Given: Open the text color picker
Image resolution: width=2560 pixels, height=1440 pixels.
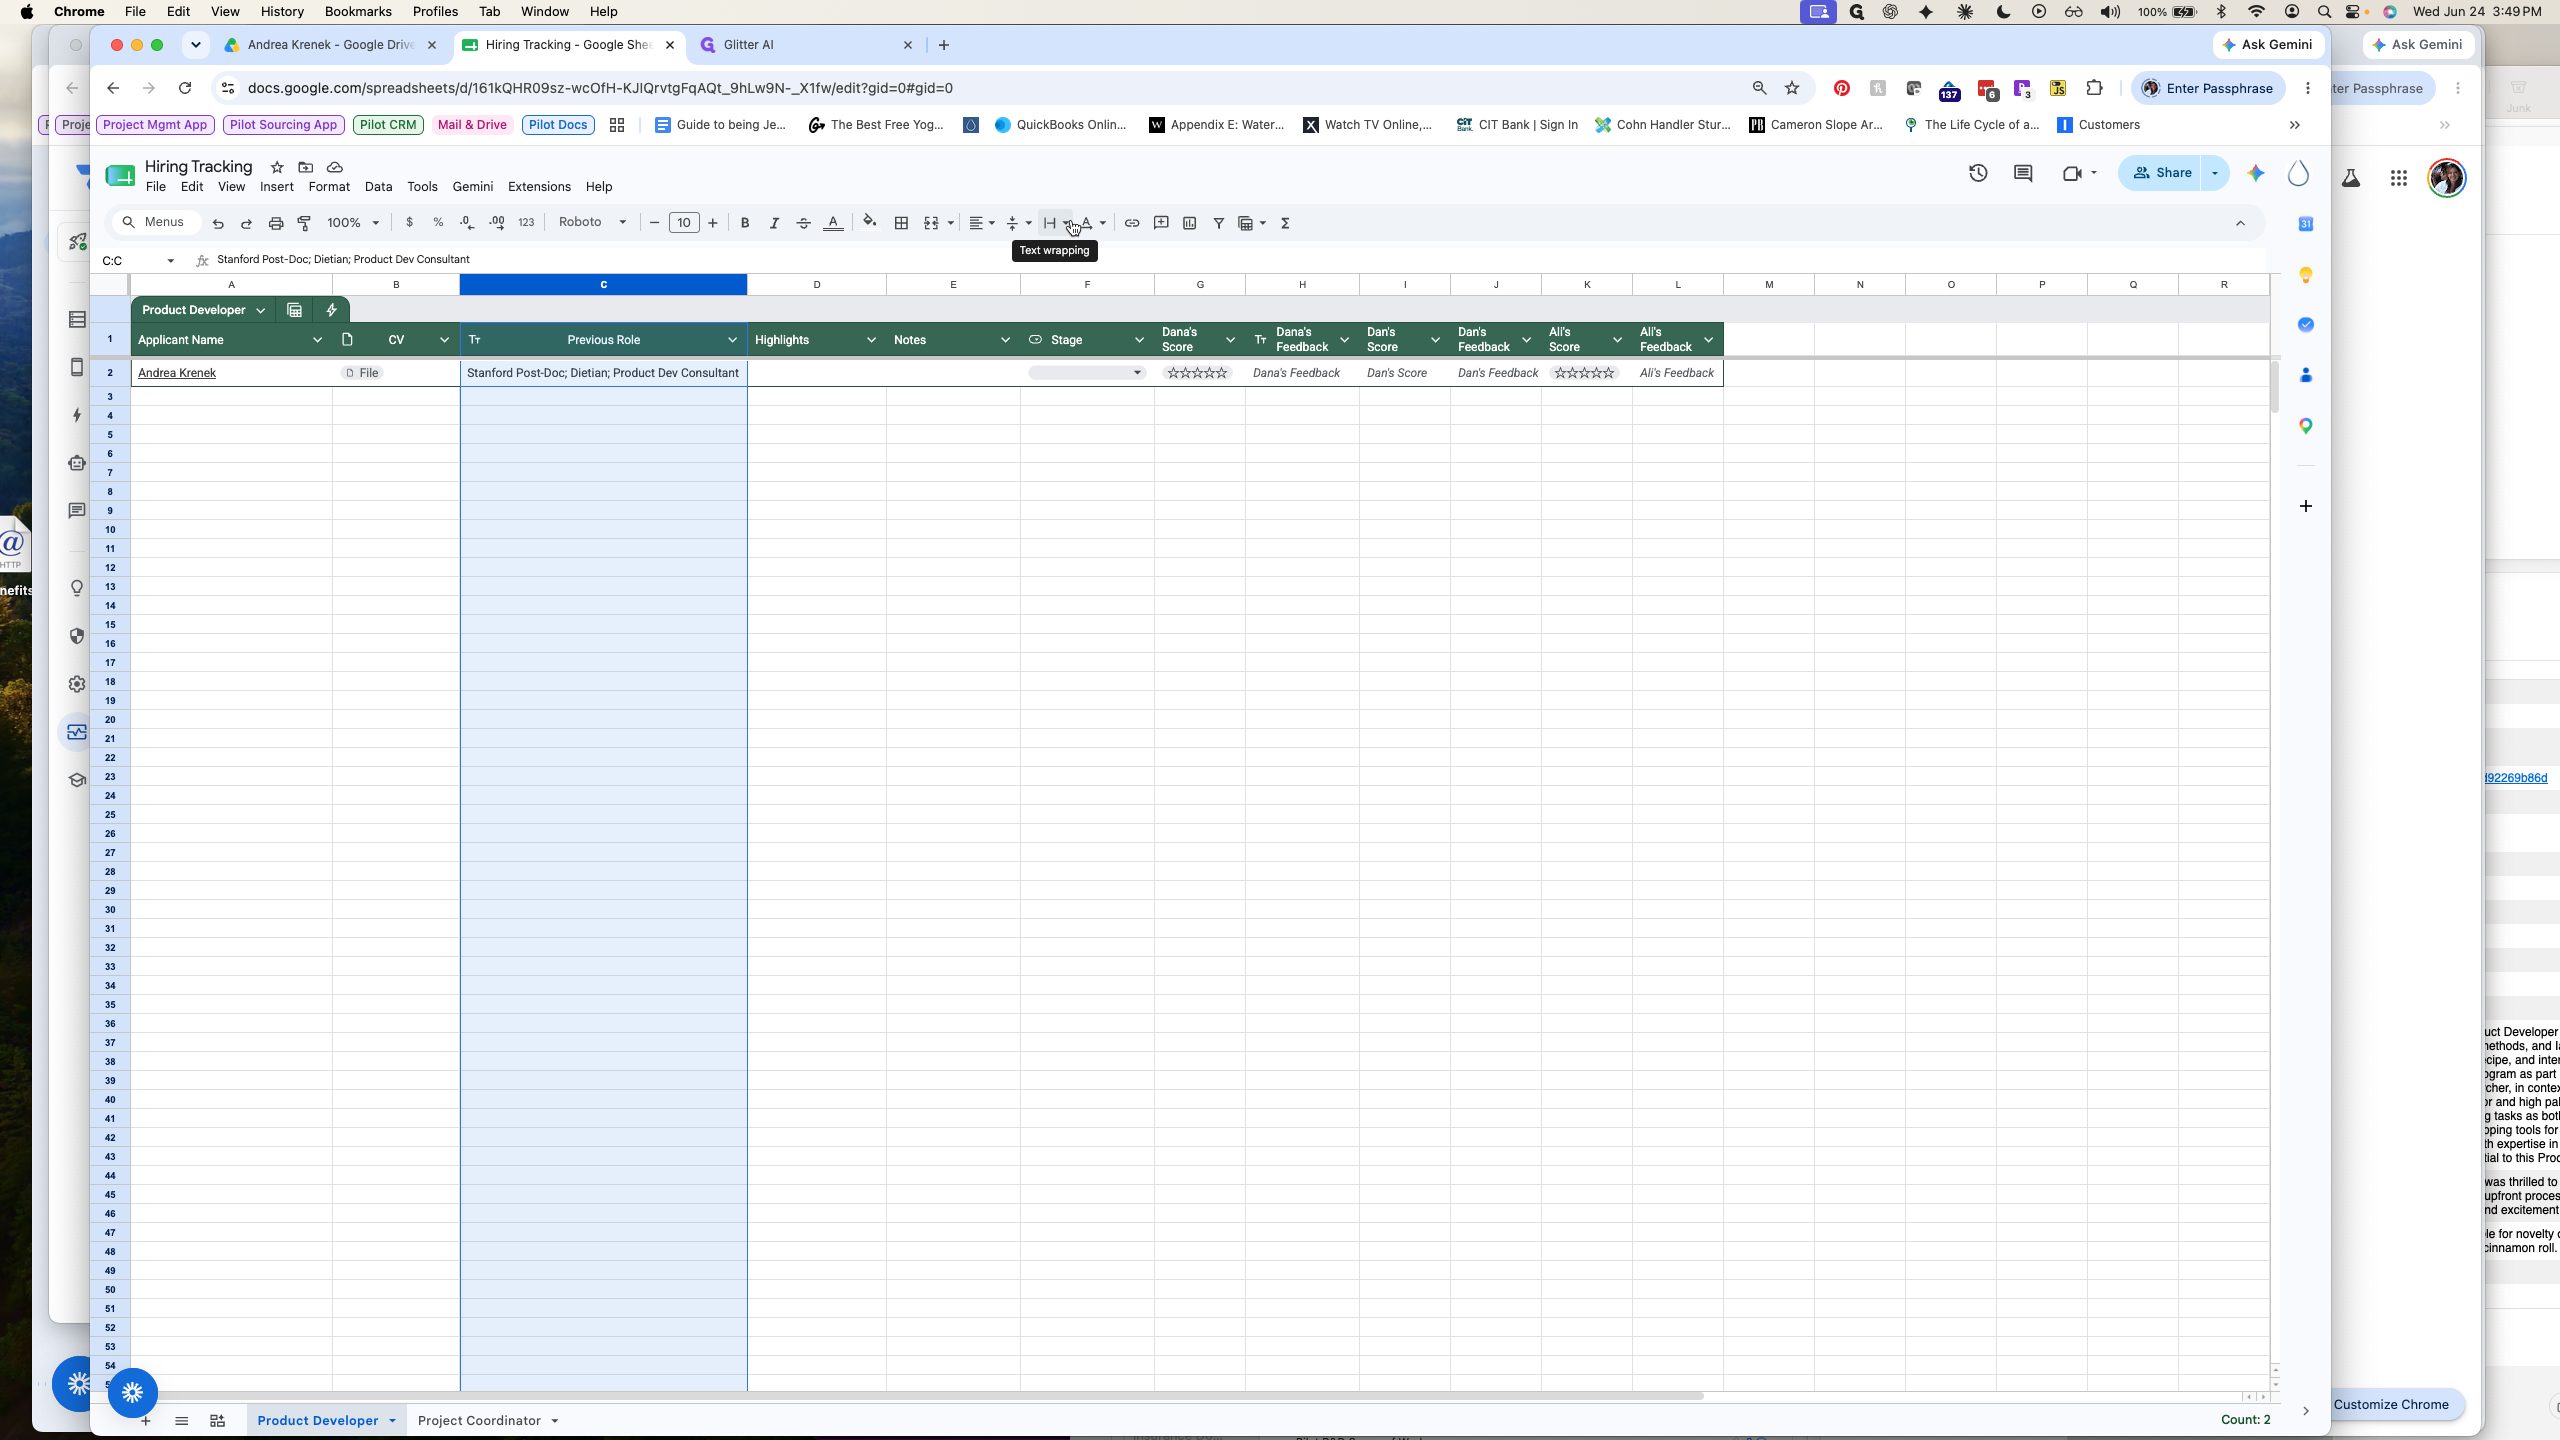Looking at the screenshot, I should pyautogui.click(x=832, y=223).
